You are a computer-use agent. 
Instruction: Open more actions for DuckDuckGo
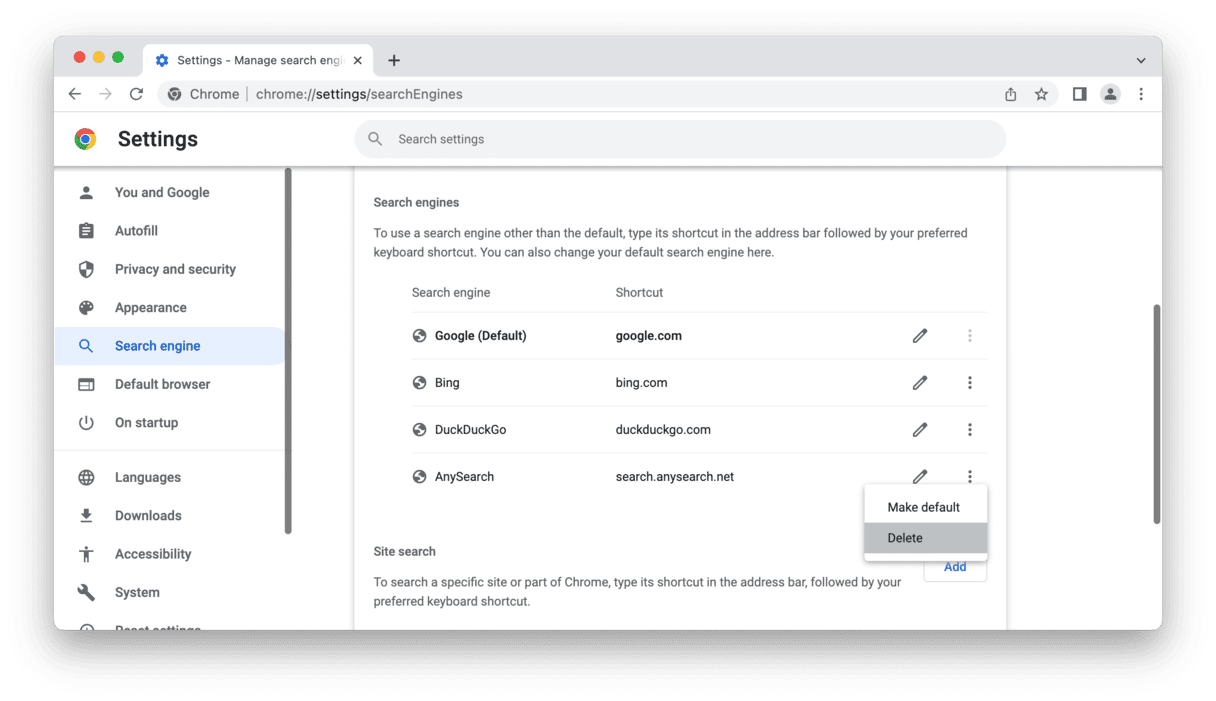(x=969, y=430)
